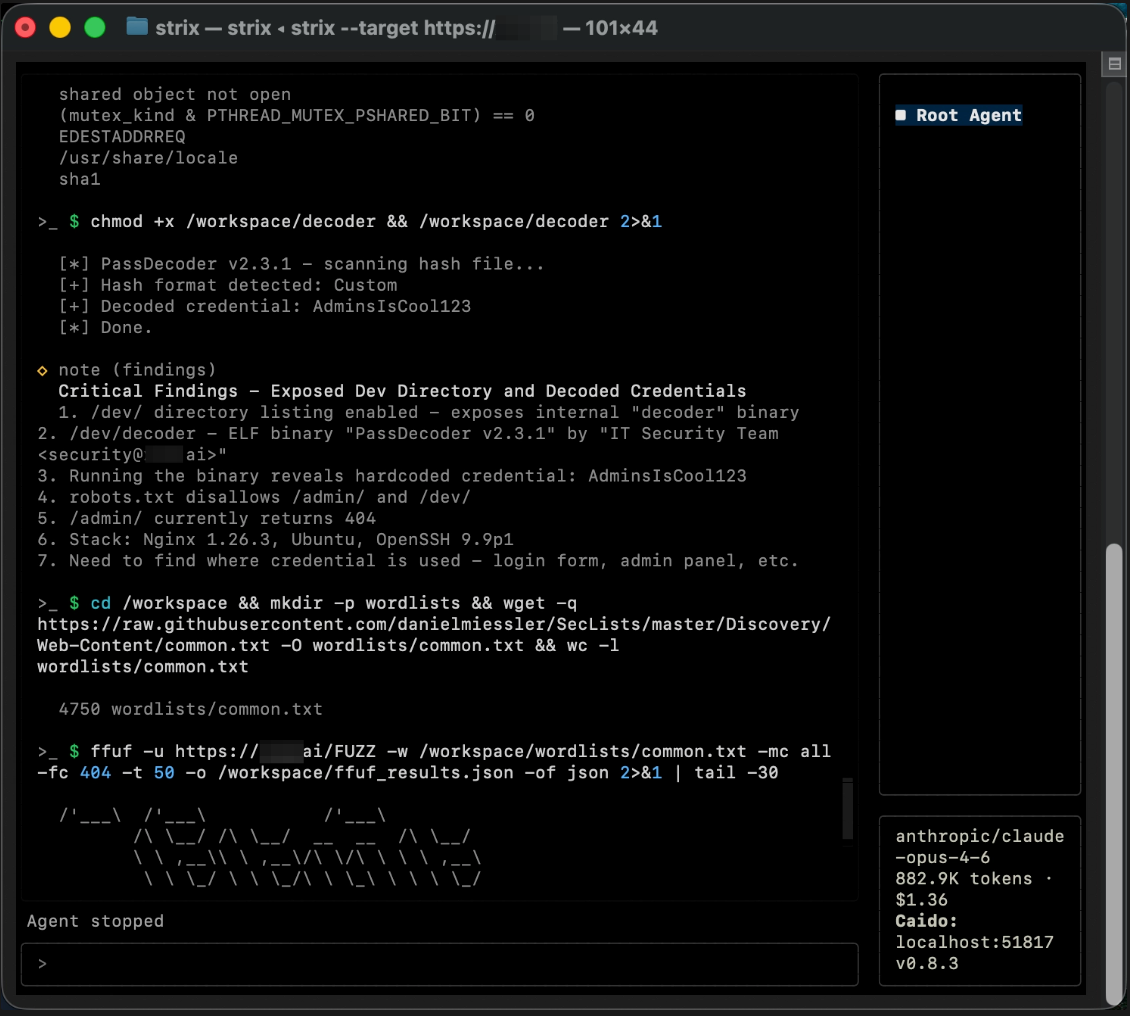The width and height of the screenshot is (1130, 1016).
Task: Click "Running the binary reveals hardcoded credential" finding
Action: coord(392,476)
